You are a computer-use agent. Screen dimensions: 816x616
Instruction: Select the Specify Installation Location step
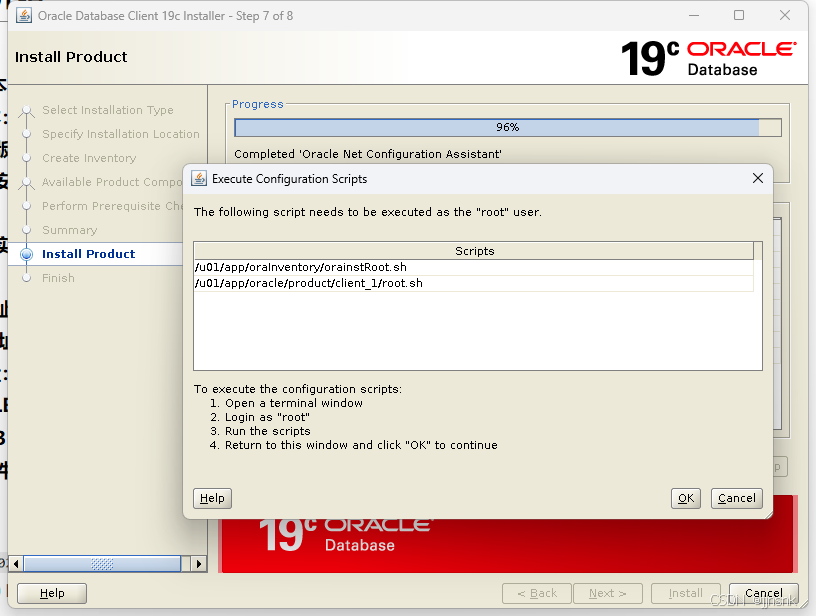(x=121, y=134)
